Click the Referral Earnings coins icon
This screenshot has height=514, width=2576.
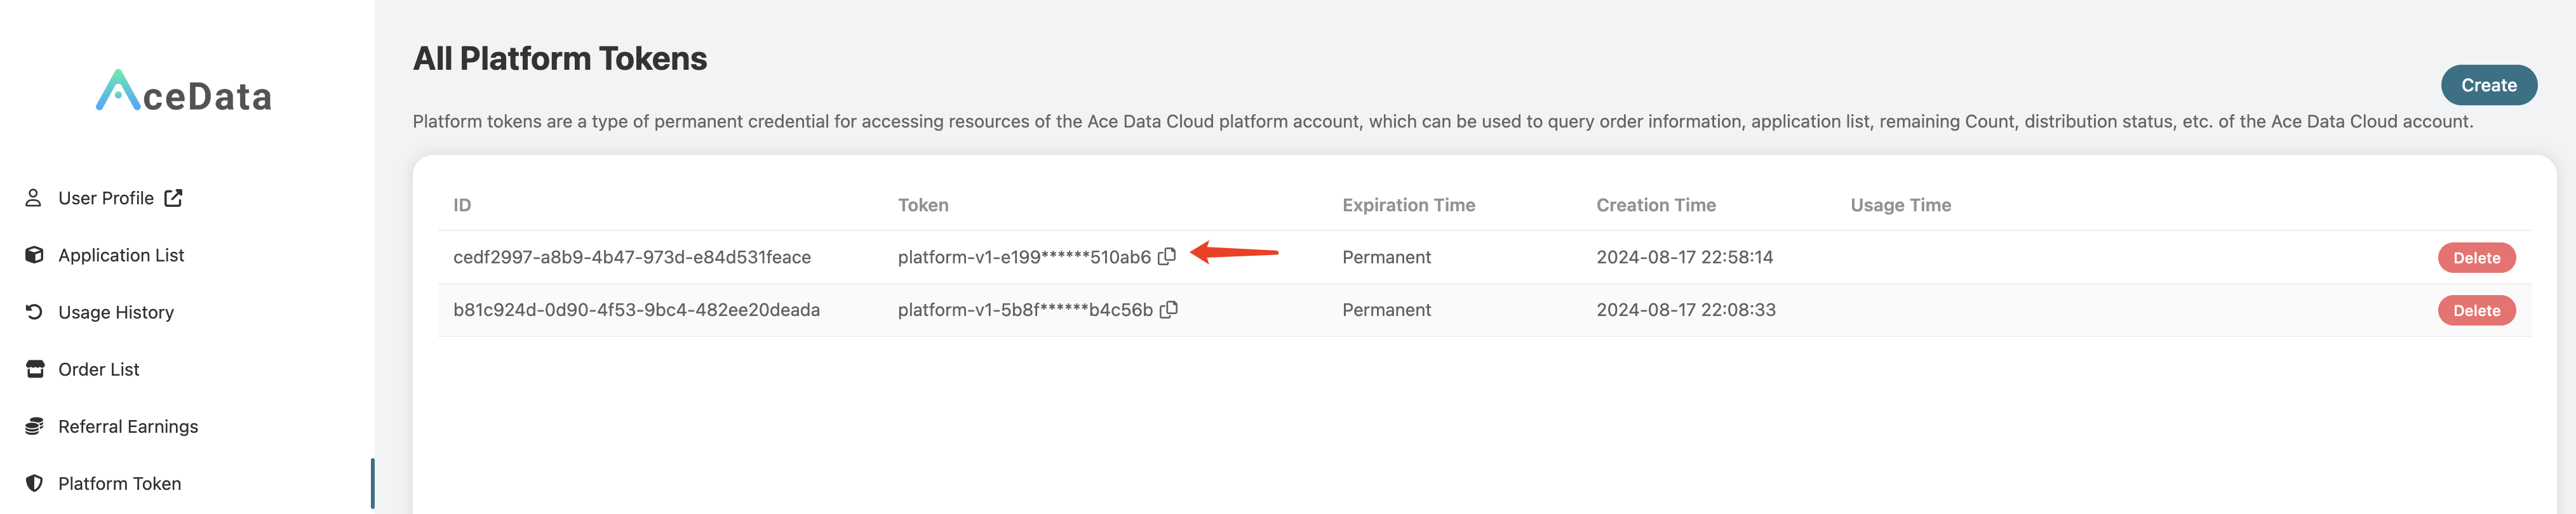coord(34,426)
